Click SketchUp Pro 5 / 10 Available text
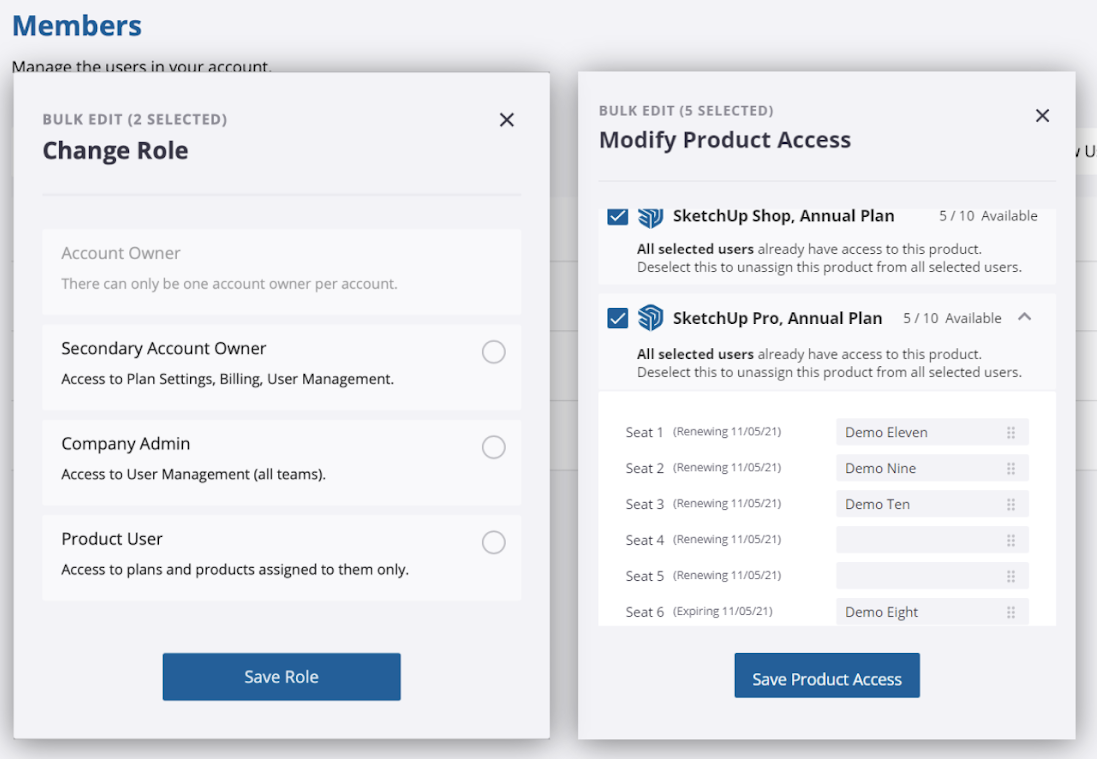 coord(952,318)
